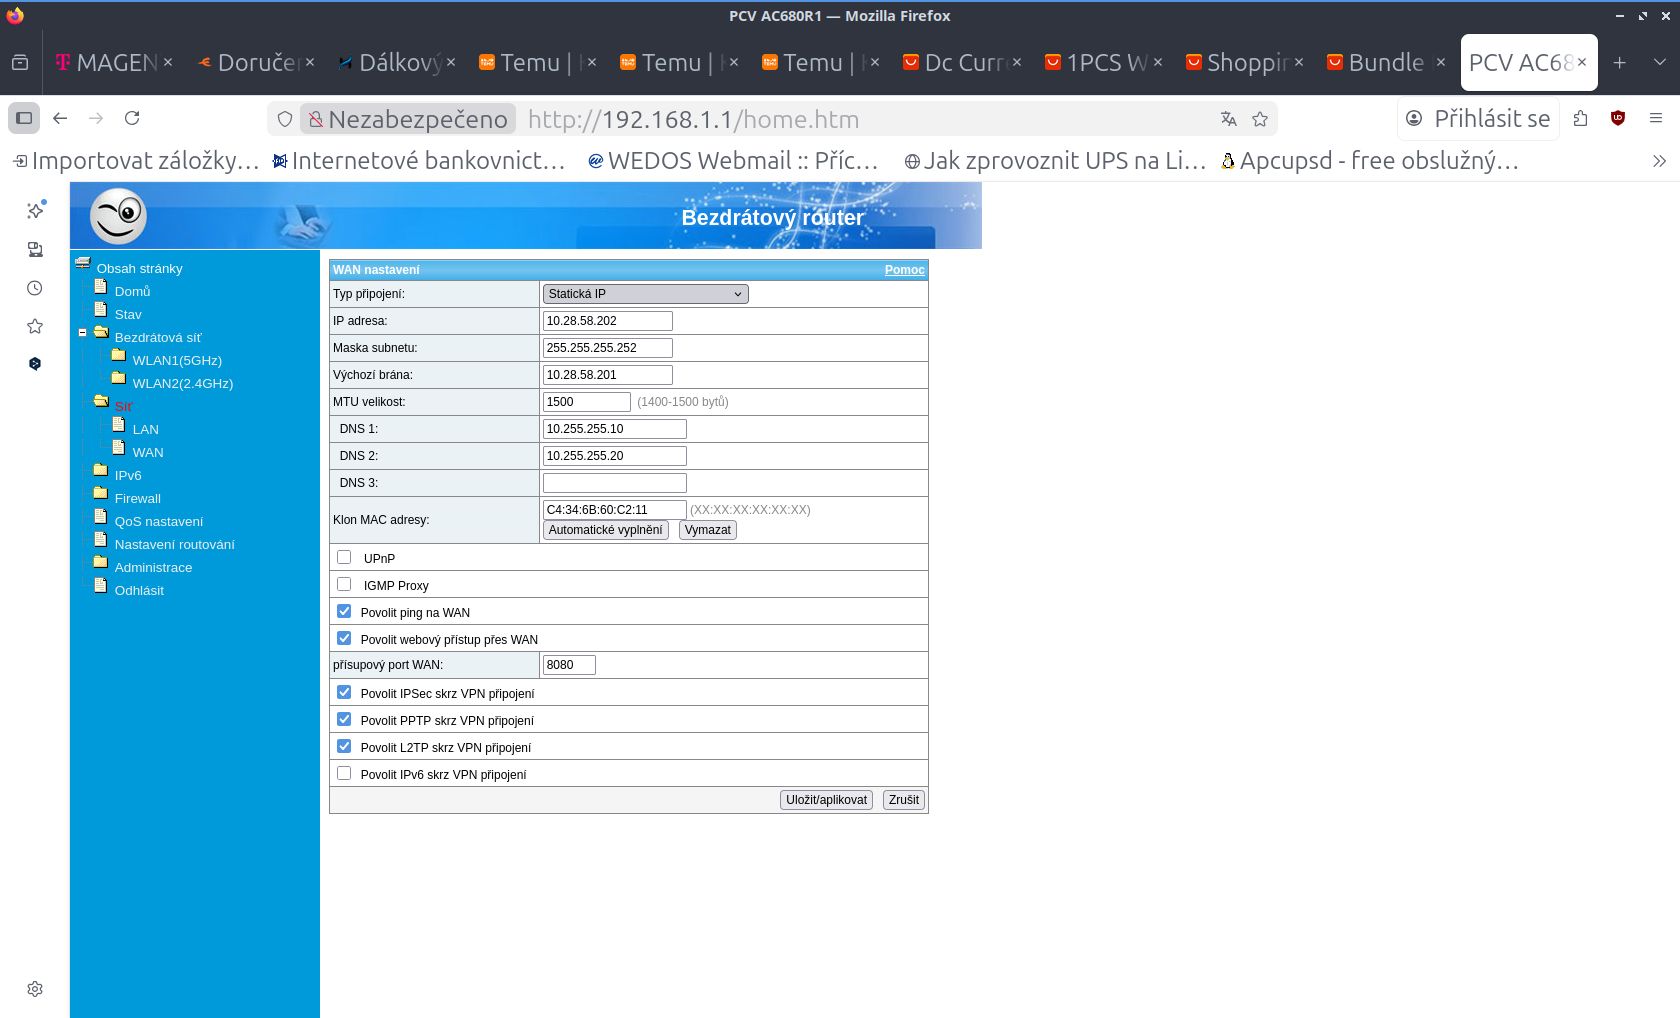
Task: Open the Pomoc help link
Action: (904, 270)
